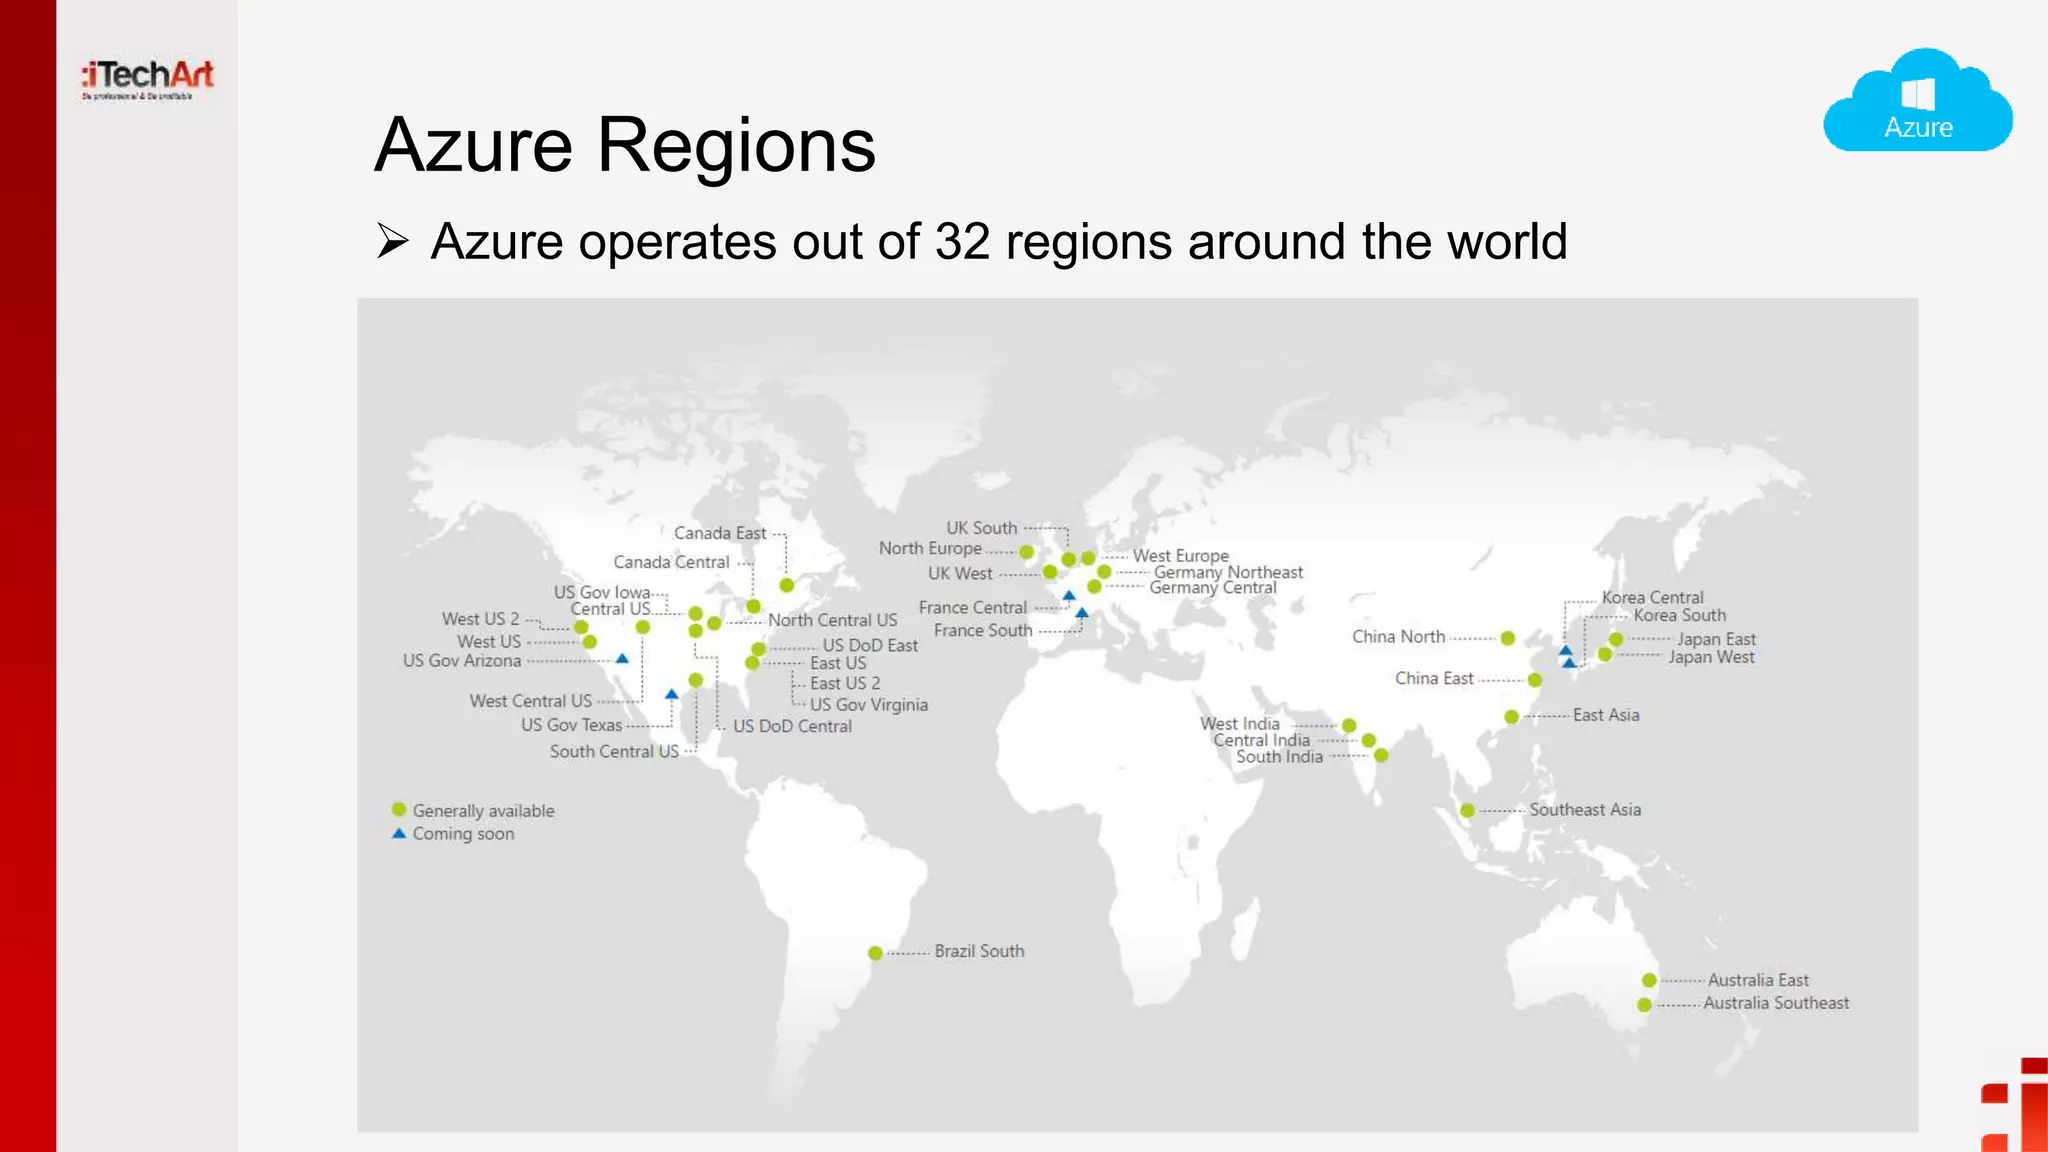Click the West US 2 green marker
The height and width of the screenshot is (1152, 2048).
click(x=581, y=627)
